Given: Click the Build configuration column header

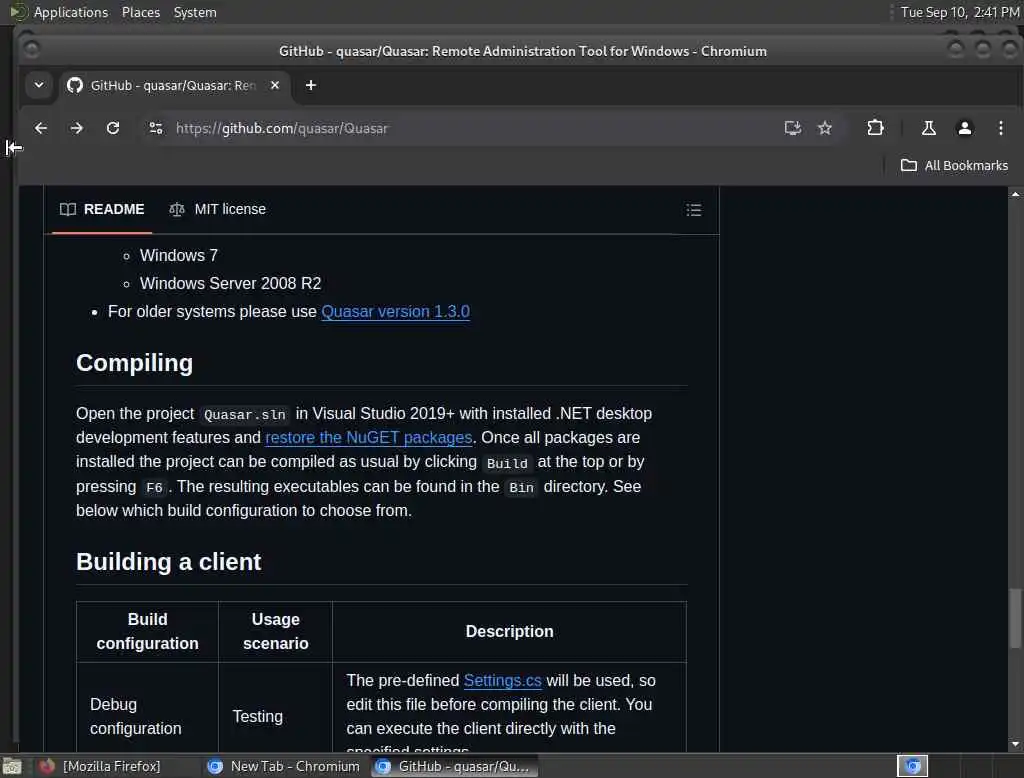Looking at the screenshot, I should 148,631.
